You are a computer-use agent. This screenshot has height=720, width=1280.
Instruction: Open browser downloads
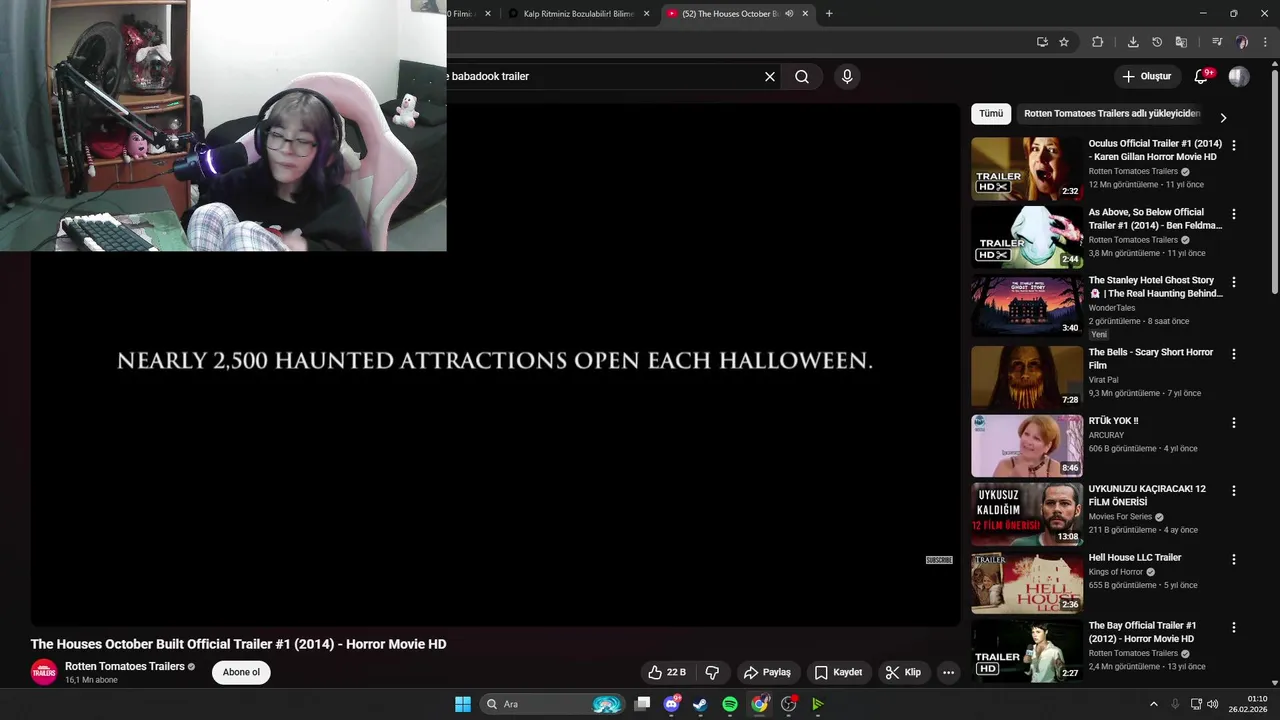(1133, 42)
